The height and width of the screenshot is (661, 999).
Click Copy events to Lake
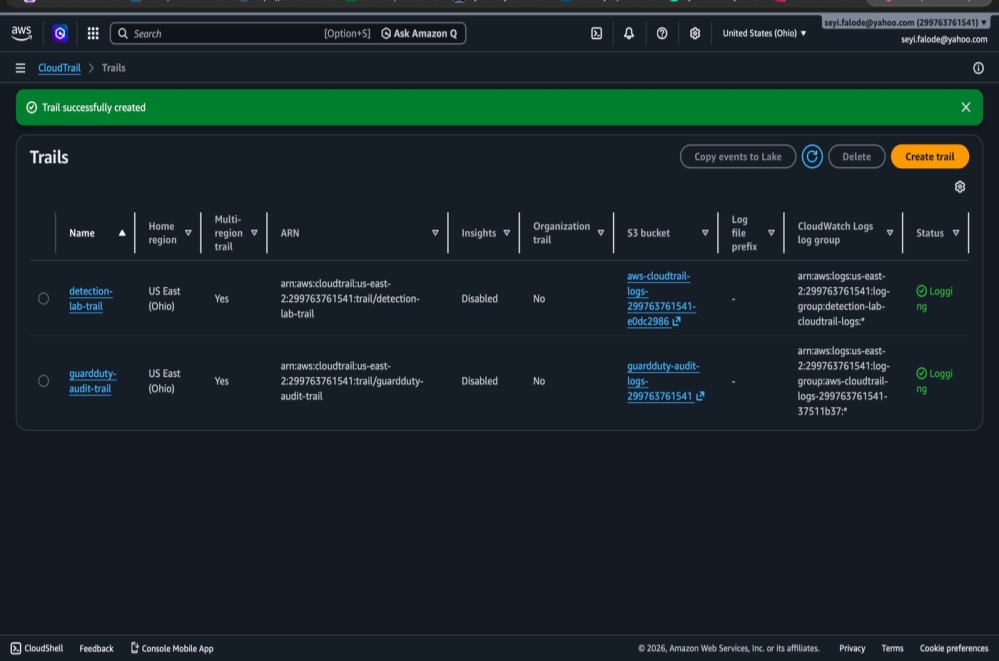pyautogui.click(x=738, y=156)
